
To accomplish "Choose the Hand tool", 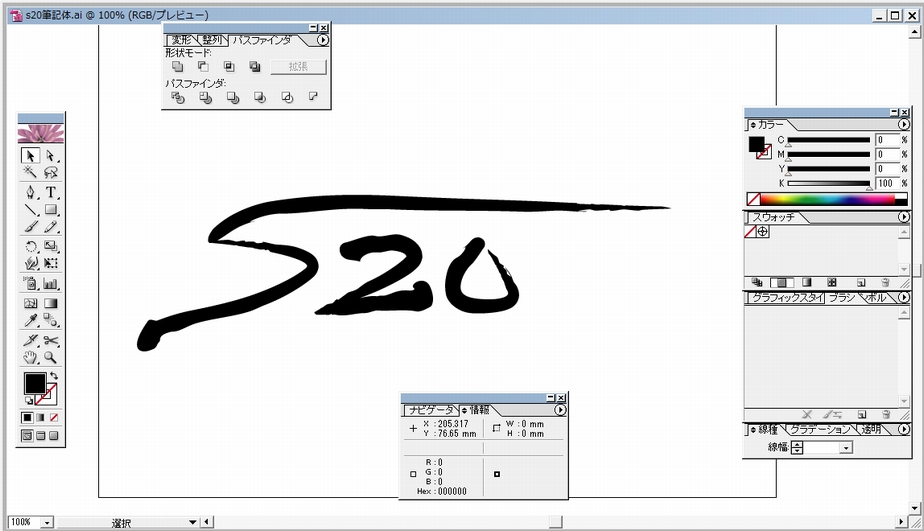I will pos(31,357).
